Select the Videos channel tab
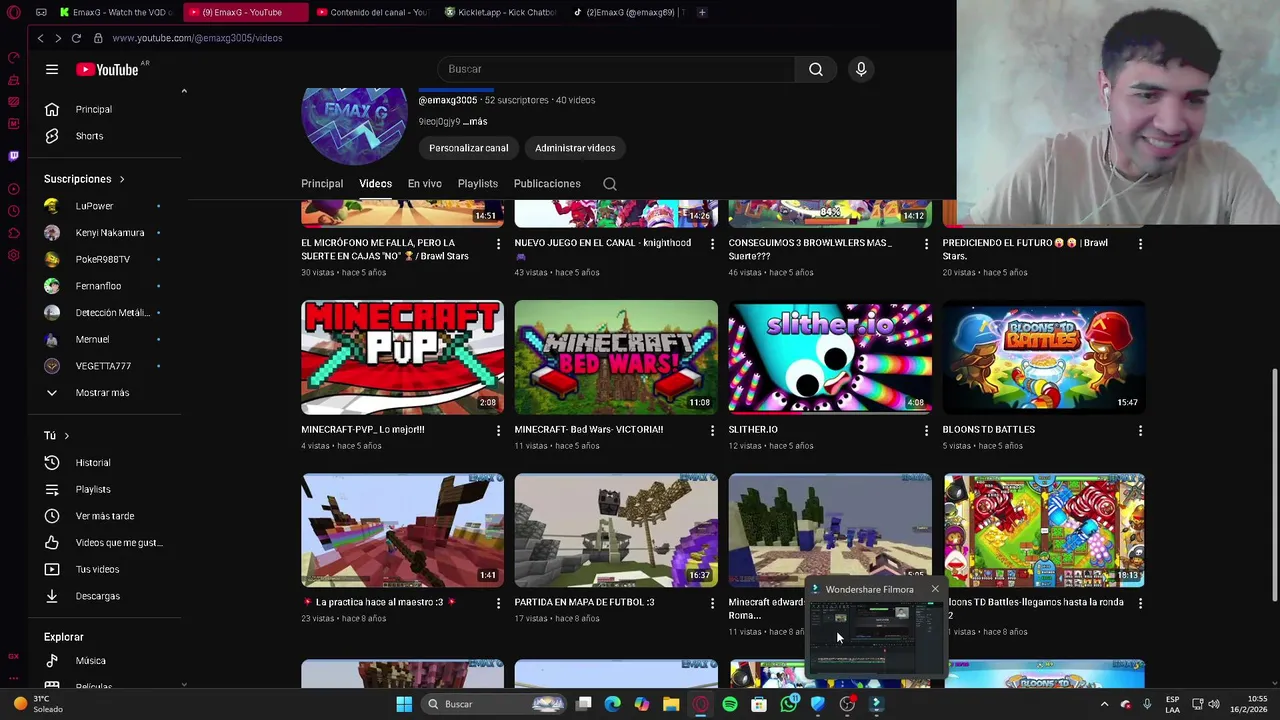This screenshot has width=1280, height=720. coord(376,184)
